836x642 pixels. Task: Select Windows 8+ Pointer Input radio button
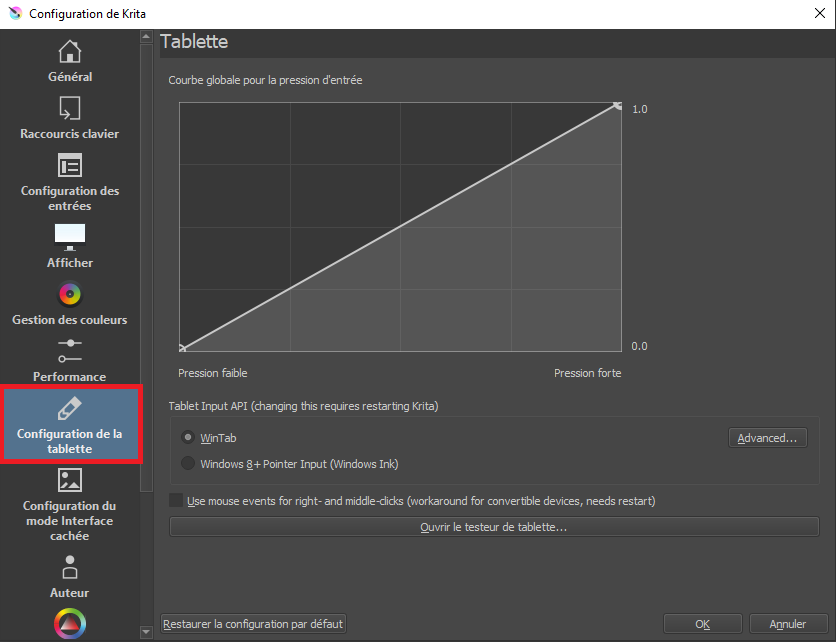pyautogui.click(x=188, y=463)
